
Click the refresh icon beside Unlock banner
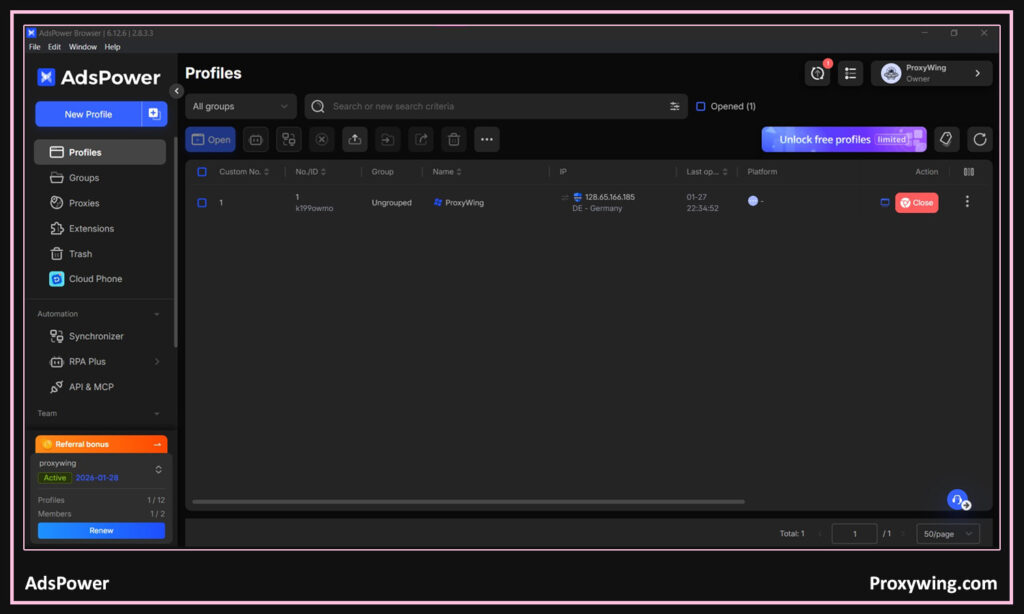coord(979,140)
